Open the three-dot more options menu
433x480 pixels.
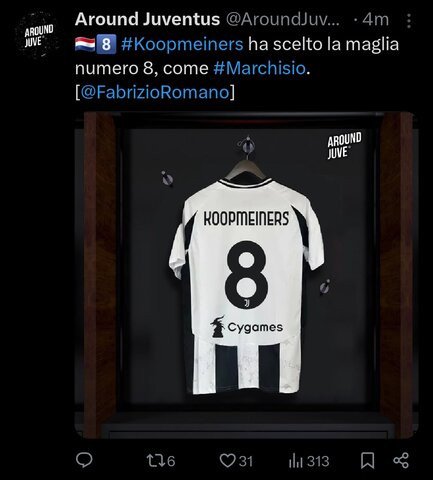[x=409, y=21]
